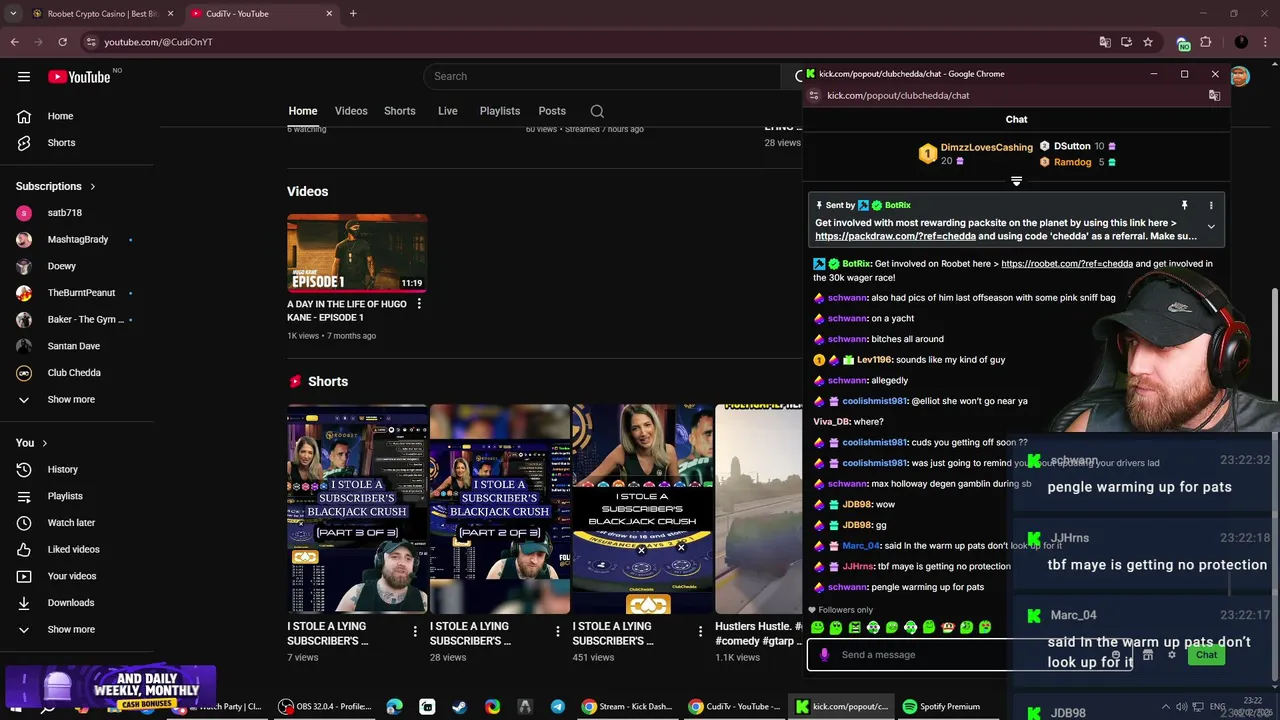Open the YouTube hamburger guide menu
Image resolution: width=1280 pixels, height=720 pixels.
click(x=24, y=76)
